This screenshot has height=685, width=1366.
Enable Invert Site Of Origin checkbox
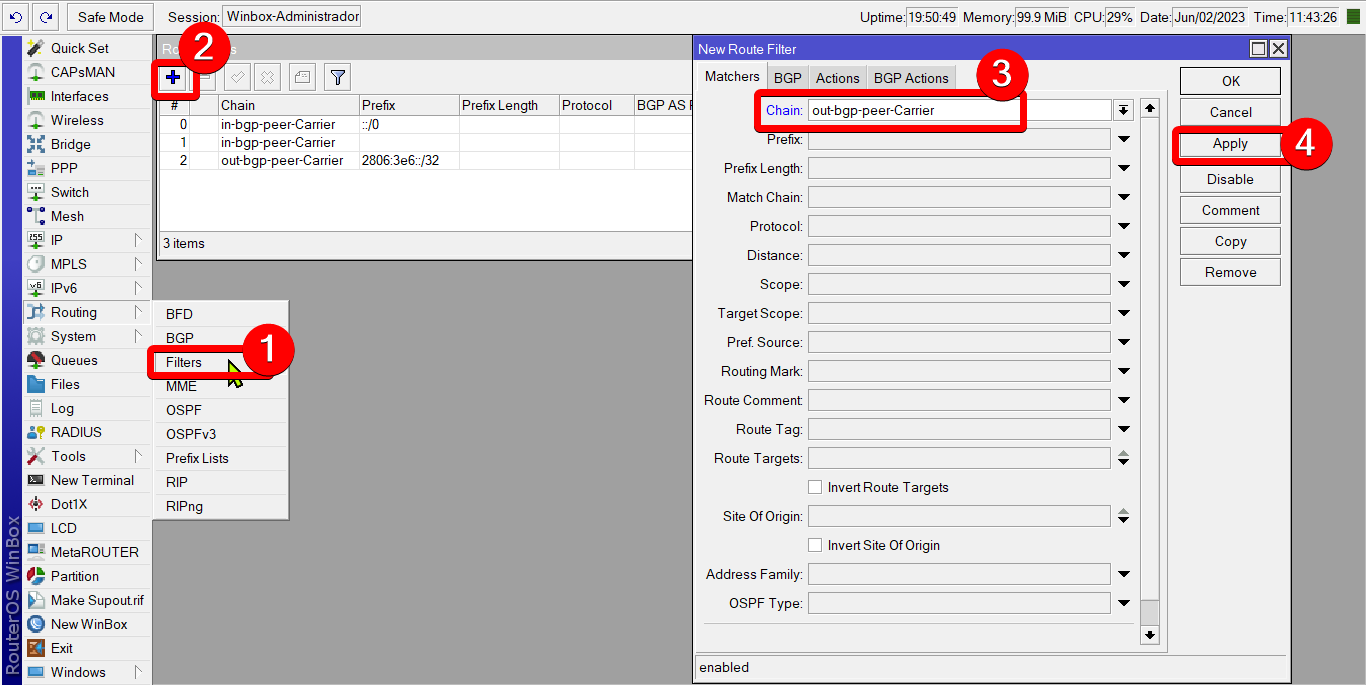tap(815, 545)
